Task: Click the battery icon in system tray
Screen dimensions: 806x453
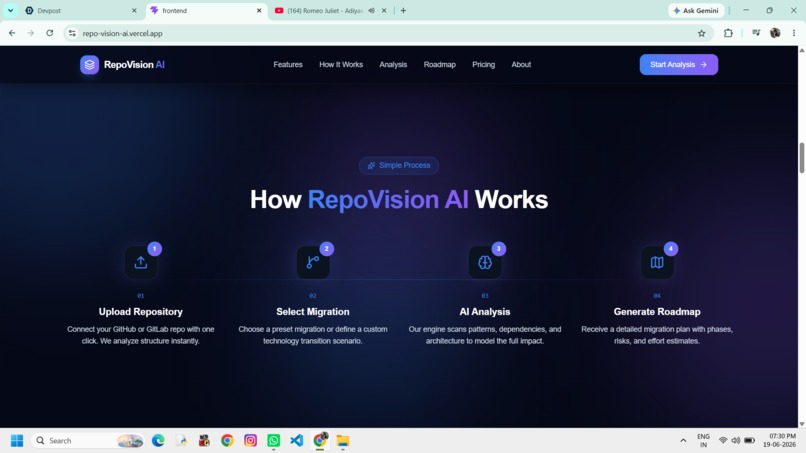Action: click(x=749, y=441)
